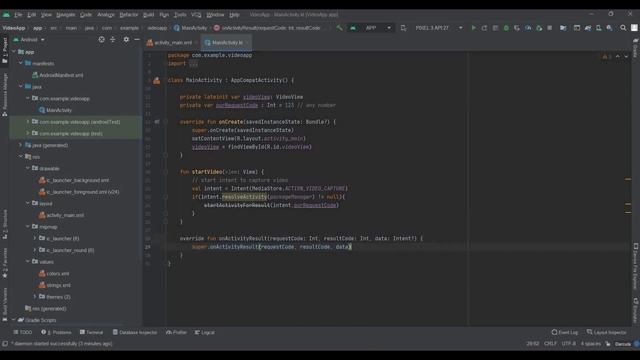The height and width of the screenshot is (360, 640).
Task: Open the Terminal tool window
Action: click(91, 332)
